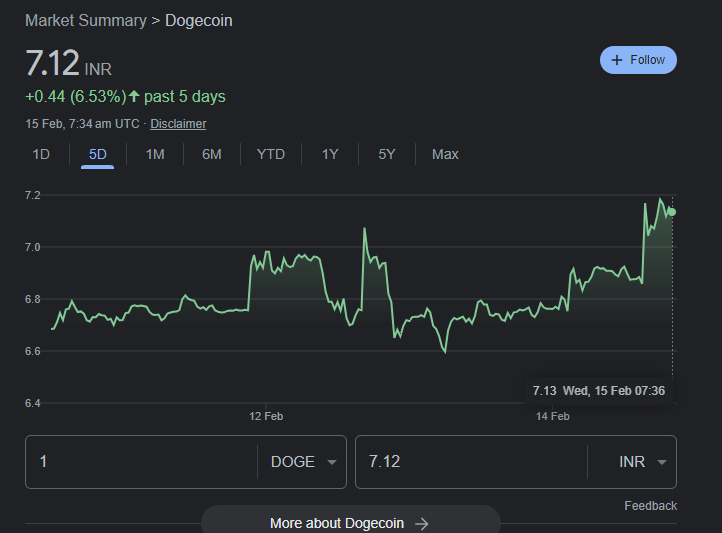This screenshot has width=722, height=533.
Task: Click the Market Summary breadcrumb
Action: (x=86, y=21)
